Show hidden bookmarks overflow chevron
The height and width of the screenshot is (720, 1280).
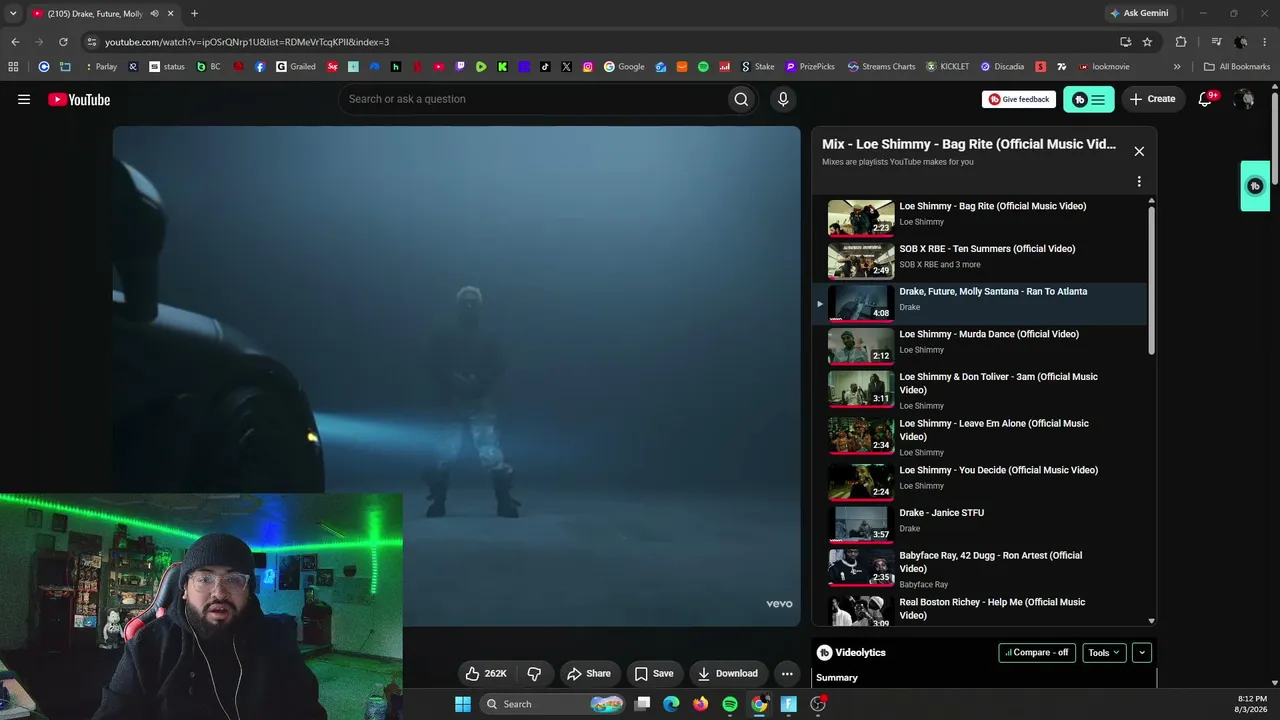[x=1177, y=67]
